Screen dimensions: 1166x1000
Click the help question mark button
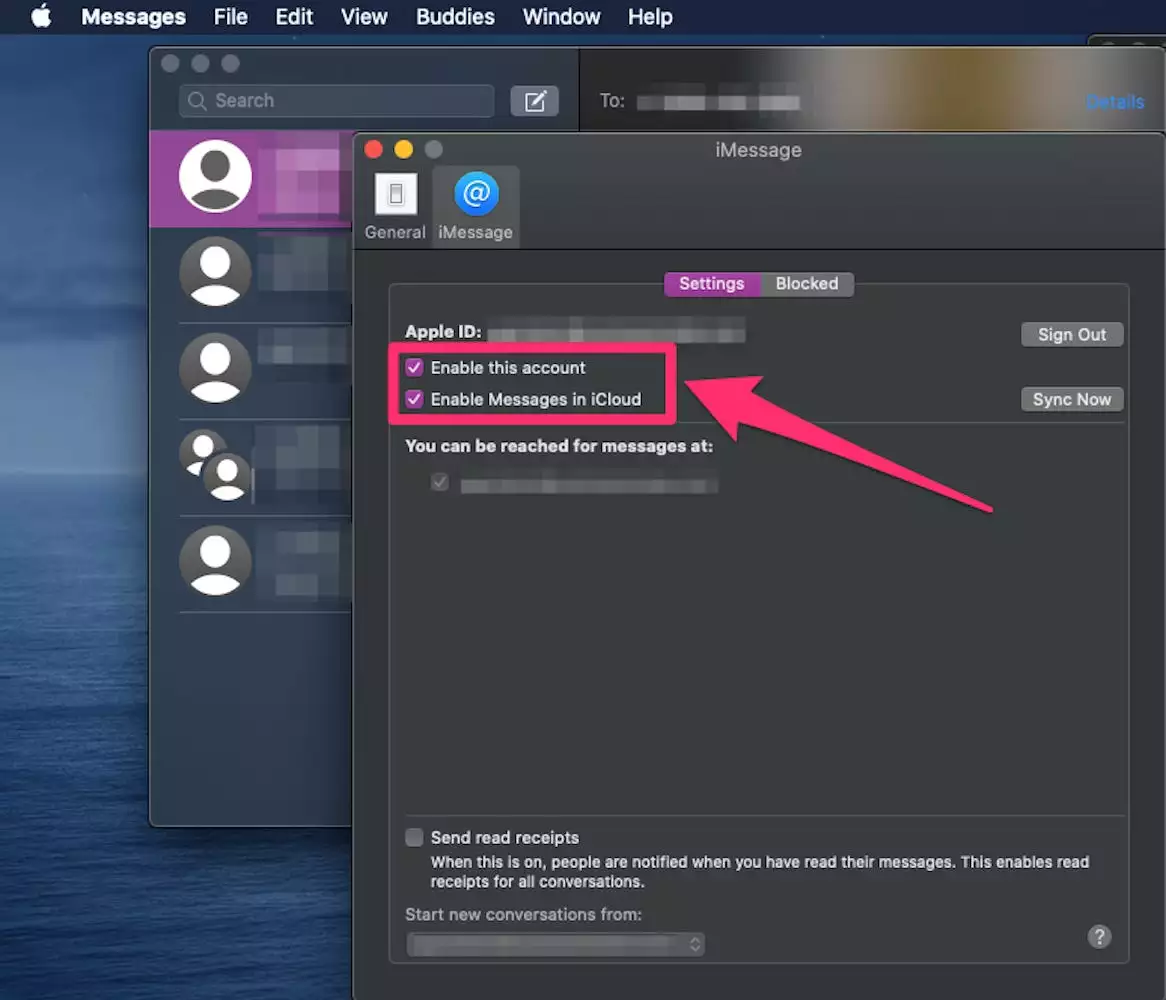click(1099, 936)
